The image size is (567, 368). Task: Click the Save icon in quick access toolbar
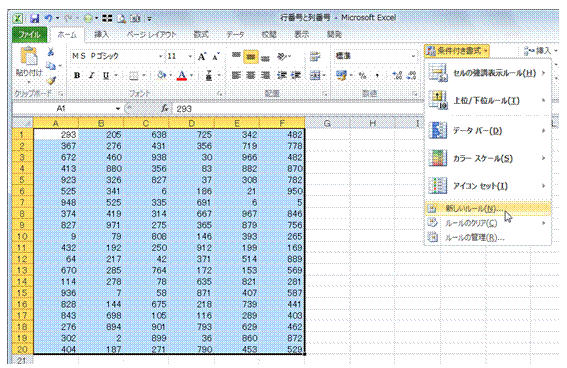tap(34, 18)
